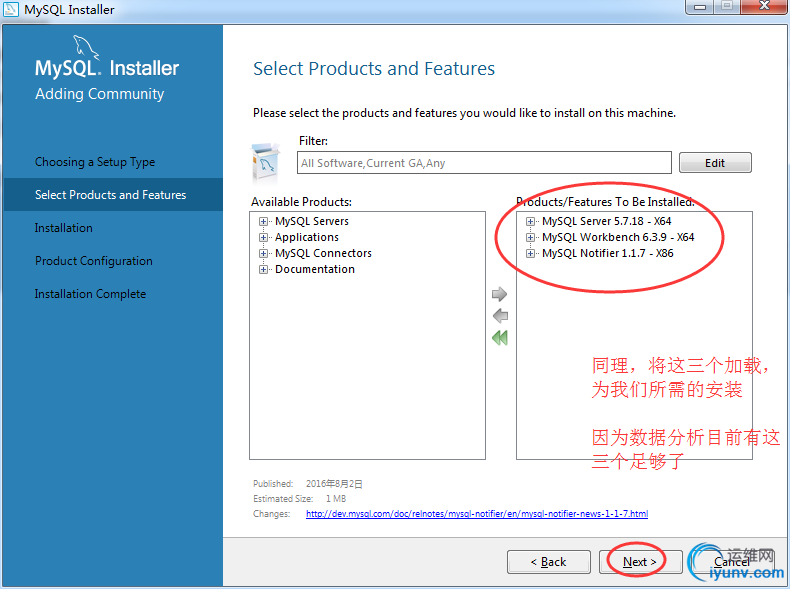Click the Next button

click(640, 562)
